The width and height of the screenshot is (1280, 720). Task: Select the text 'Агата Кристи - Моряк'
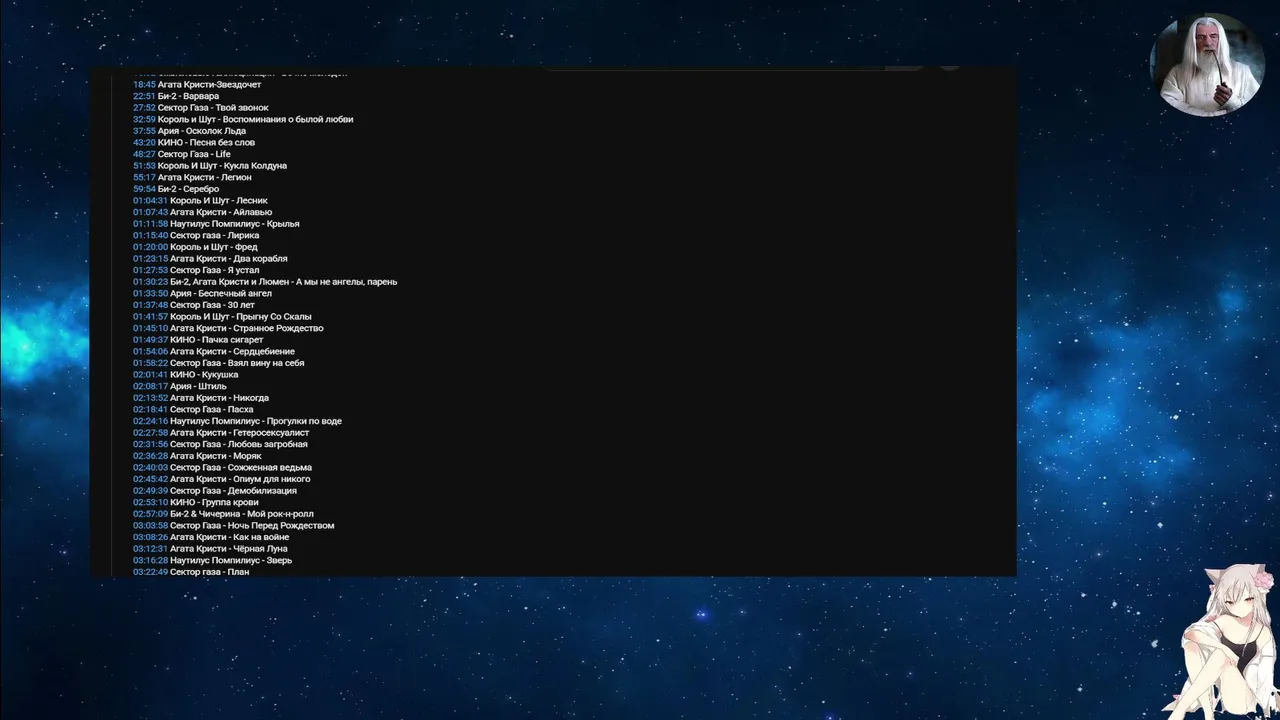click(216, 456)
